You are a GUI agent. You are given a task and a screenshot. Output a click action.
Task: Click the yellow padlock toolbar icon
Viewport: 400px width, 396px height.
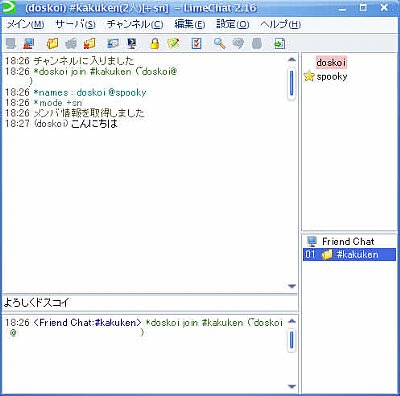(x=154, y=43)
